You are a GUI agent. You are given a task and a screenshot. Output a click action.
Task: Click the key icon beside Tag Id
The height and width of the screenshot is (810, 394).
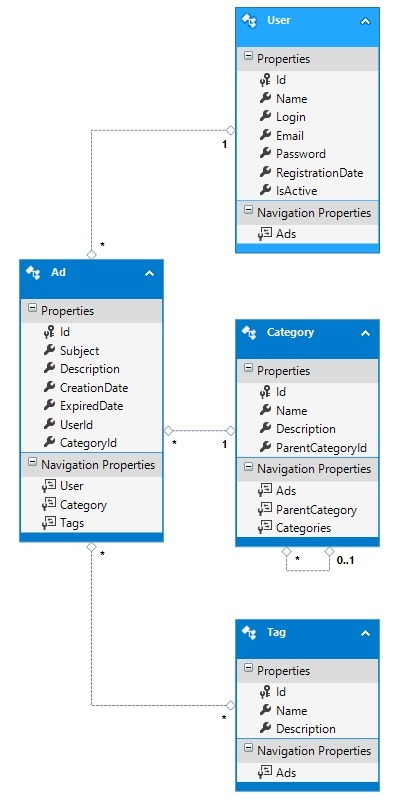coord(265,692)
